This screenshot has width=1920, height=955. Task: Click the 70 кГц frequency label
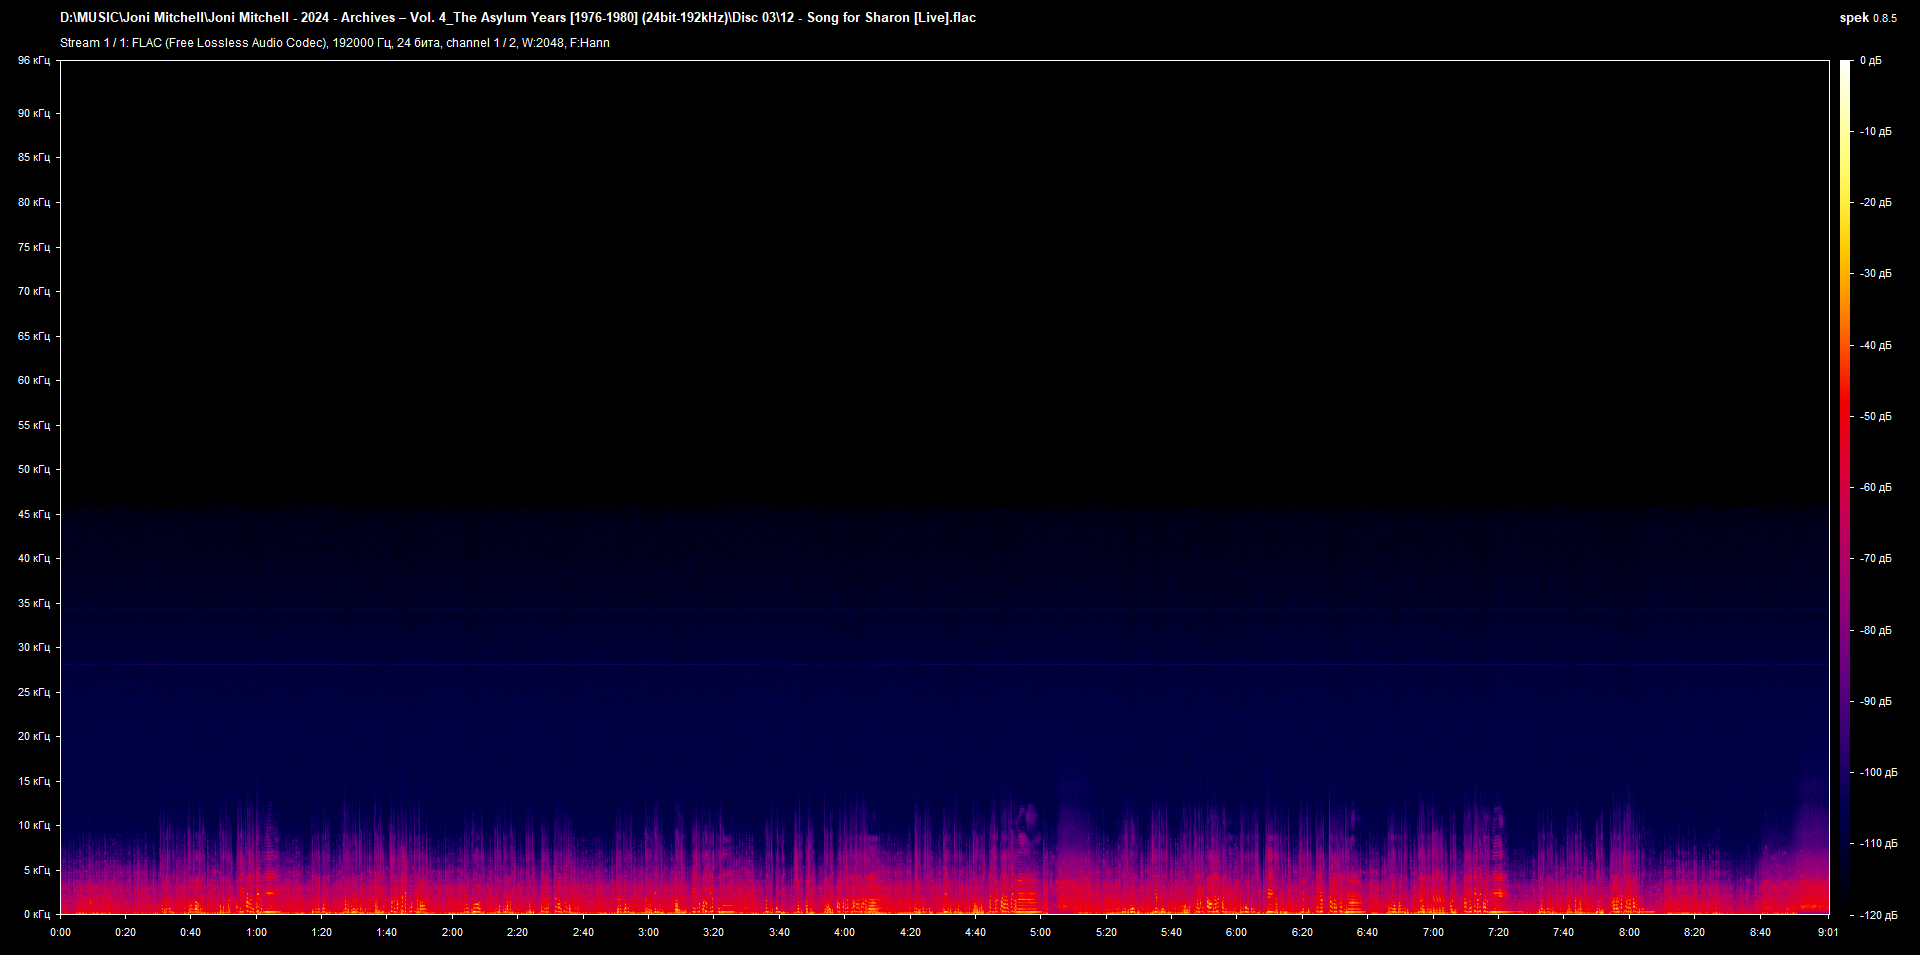pyautogui.click(x=33, y=291)
